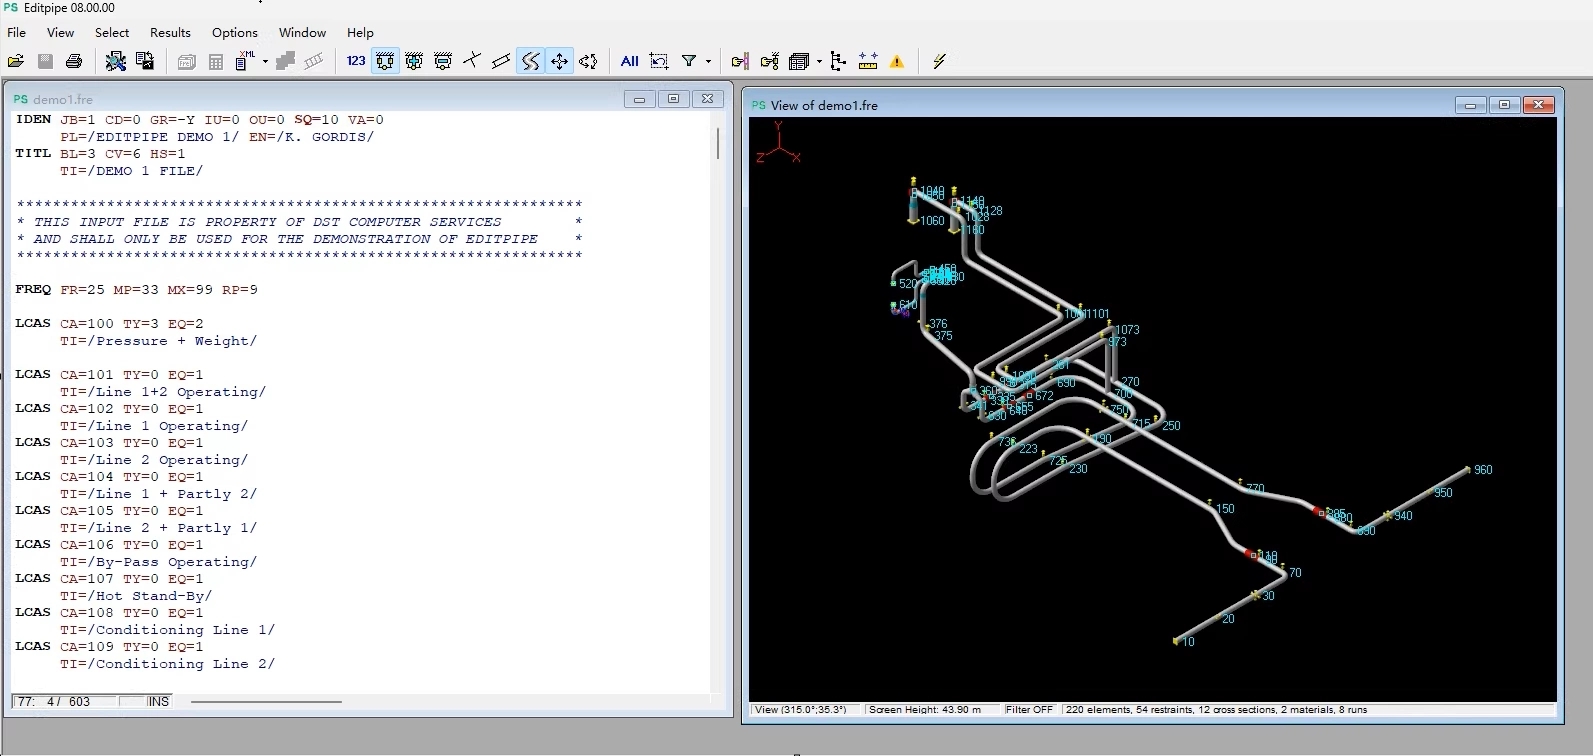Open the XML export dropdown arrow

[x=265, y=61]
